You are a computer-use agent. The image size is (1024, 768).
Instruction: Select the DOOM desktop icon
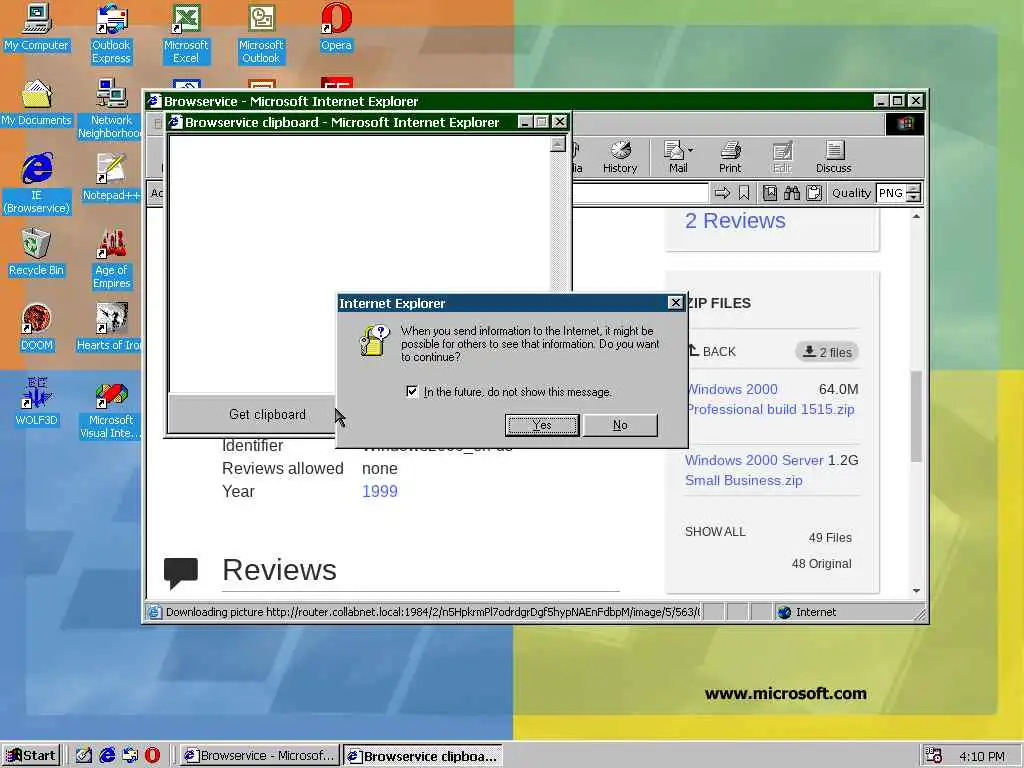tap(36, 327)
